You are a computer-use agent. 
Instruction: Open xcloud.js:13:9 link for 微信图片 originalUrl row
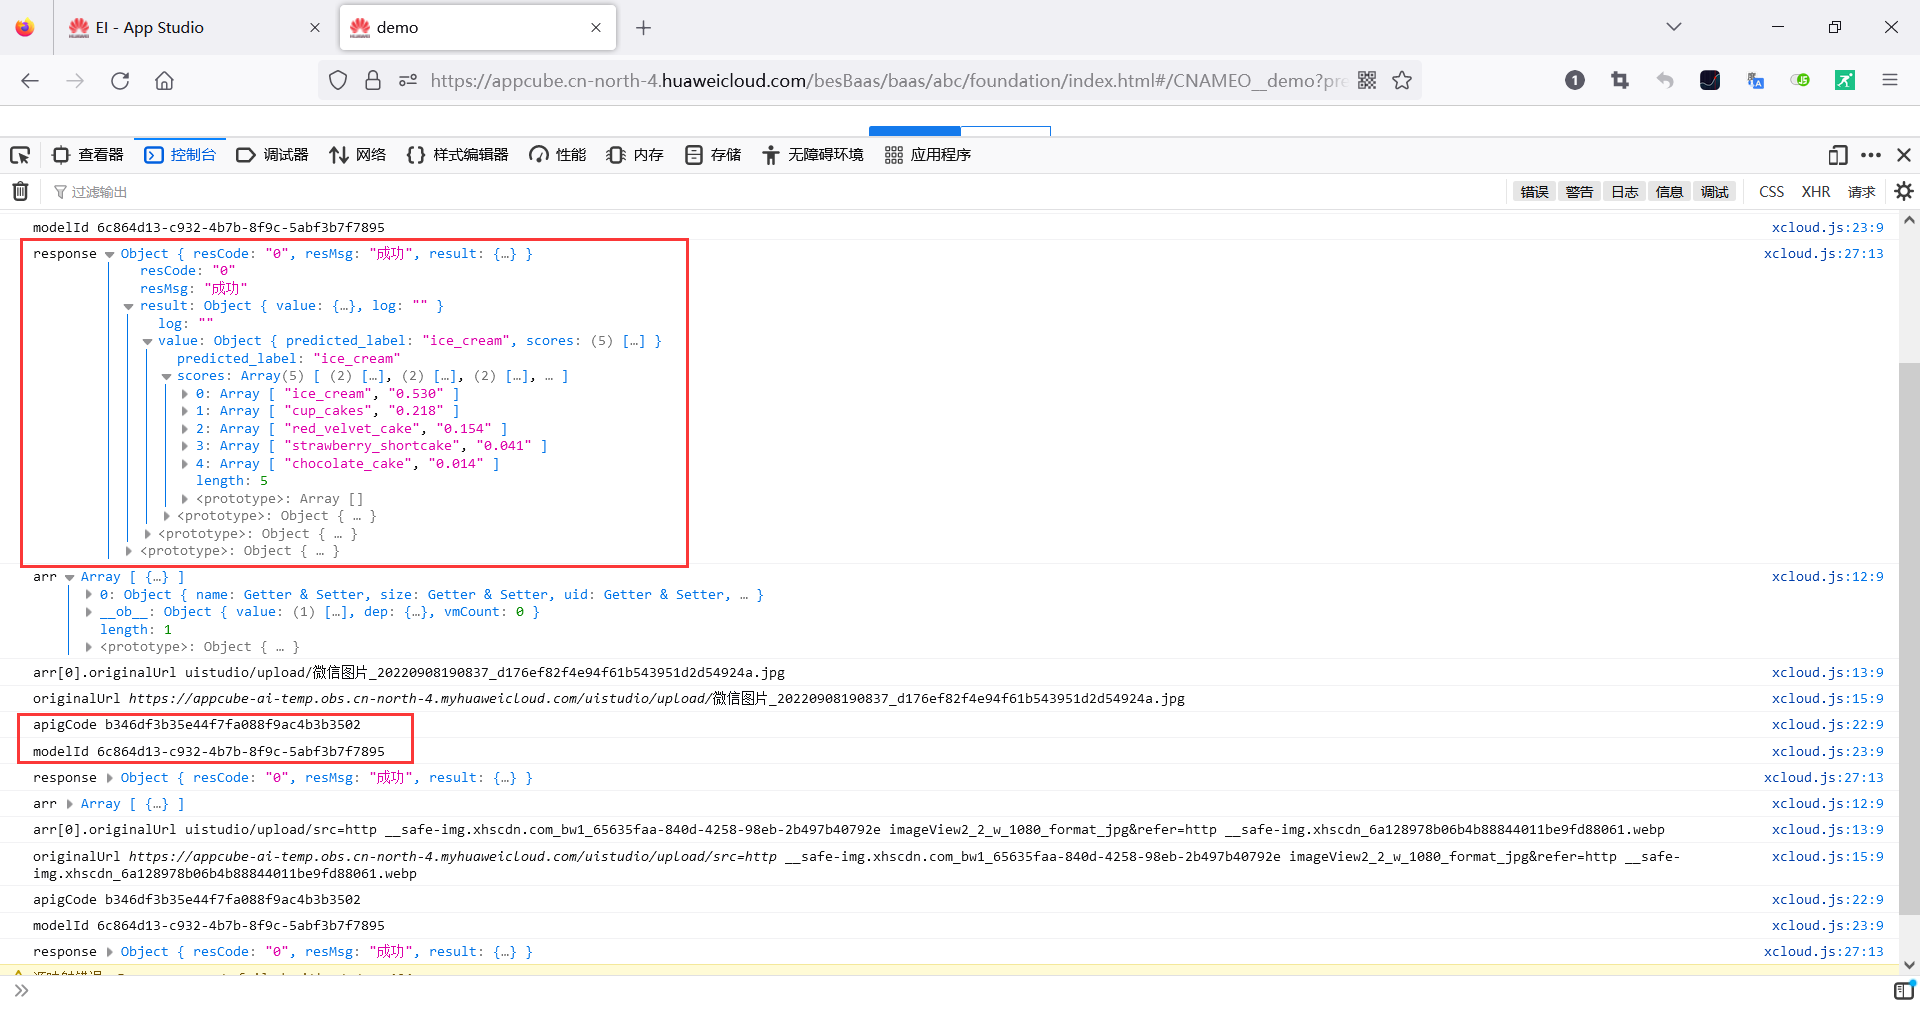click(1827, 673)
